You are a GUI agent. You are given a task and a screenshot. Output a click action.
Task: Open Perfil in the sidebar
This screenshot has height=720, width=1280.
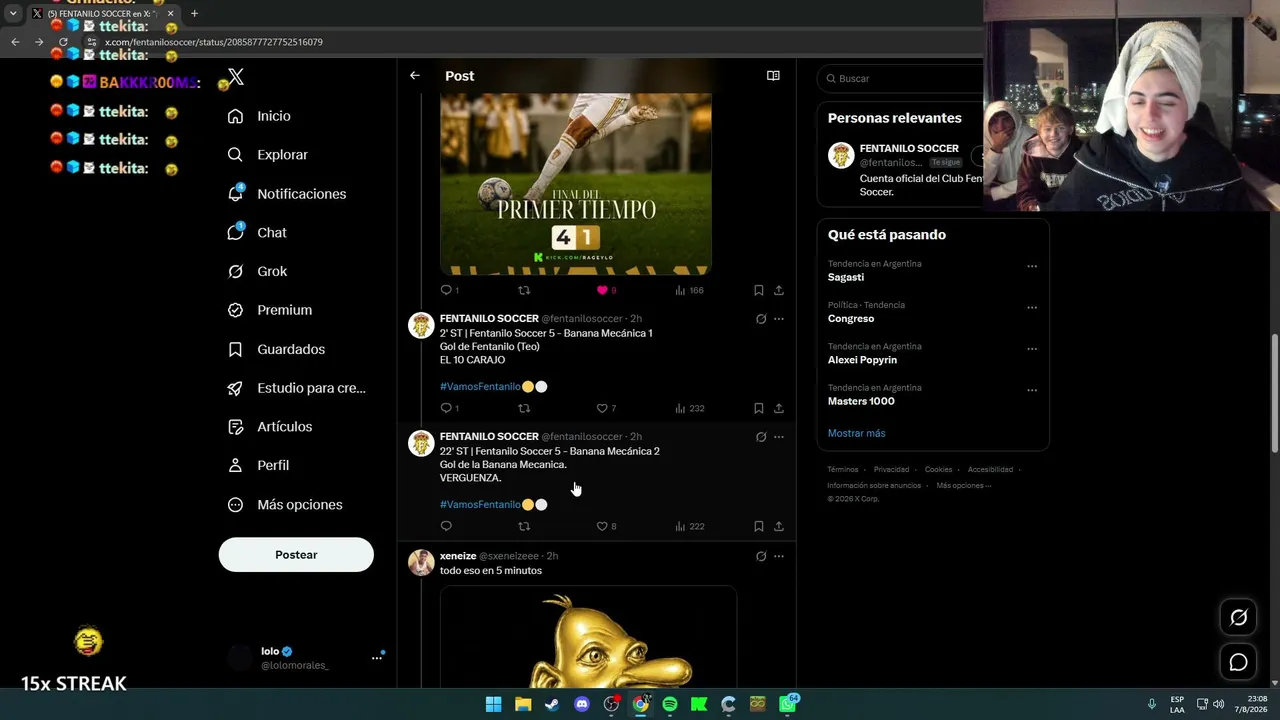click(x=259, y=465)
